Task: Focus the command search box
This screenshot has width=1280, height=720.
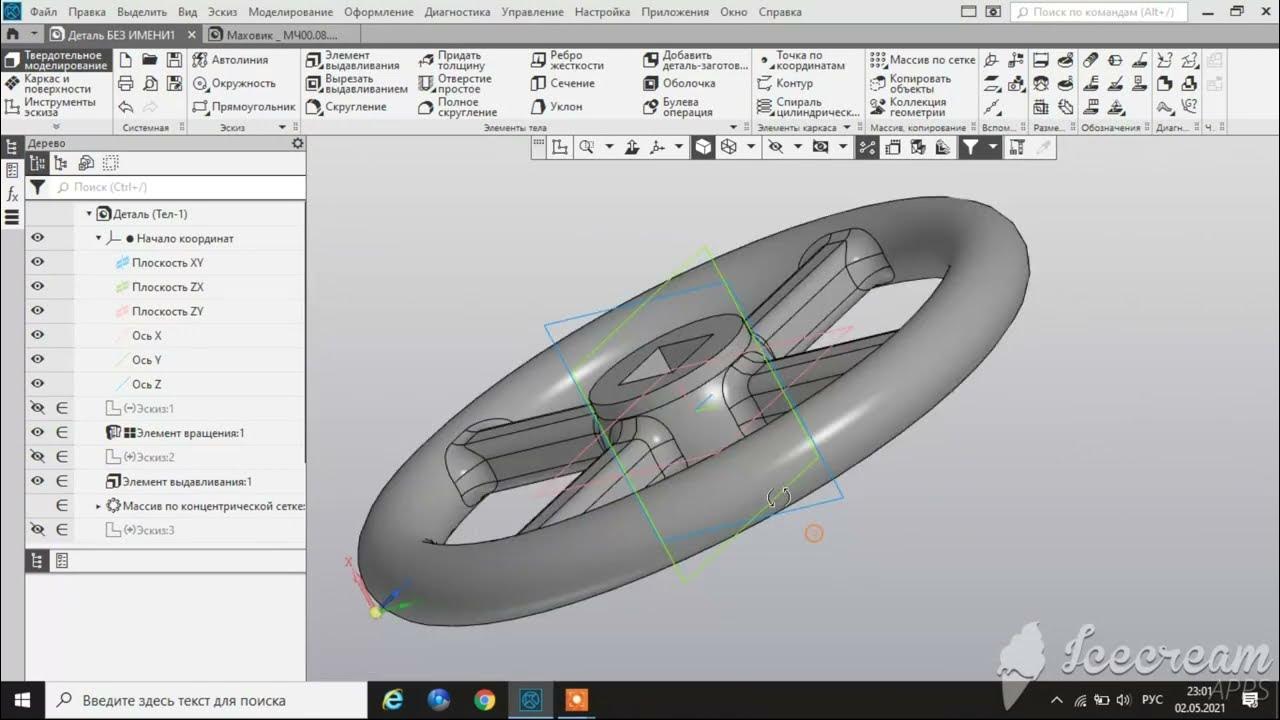Action: (1098, 12)
